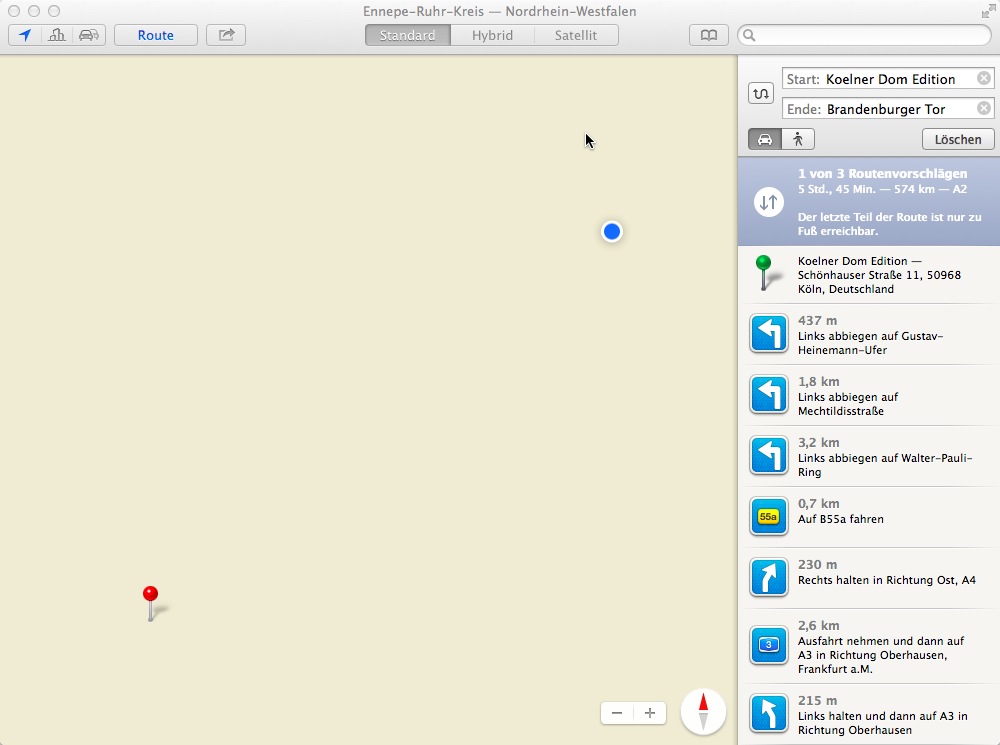Toggle the 3D buildings view icon
1000x745 pixels.
click(57, 35)
